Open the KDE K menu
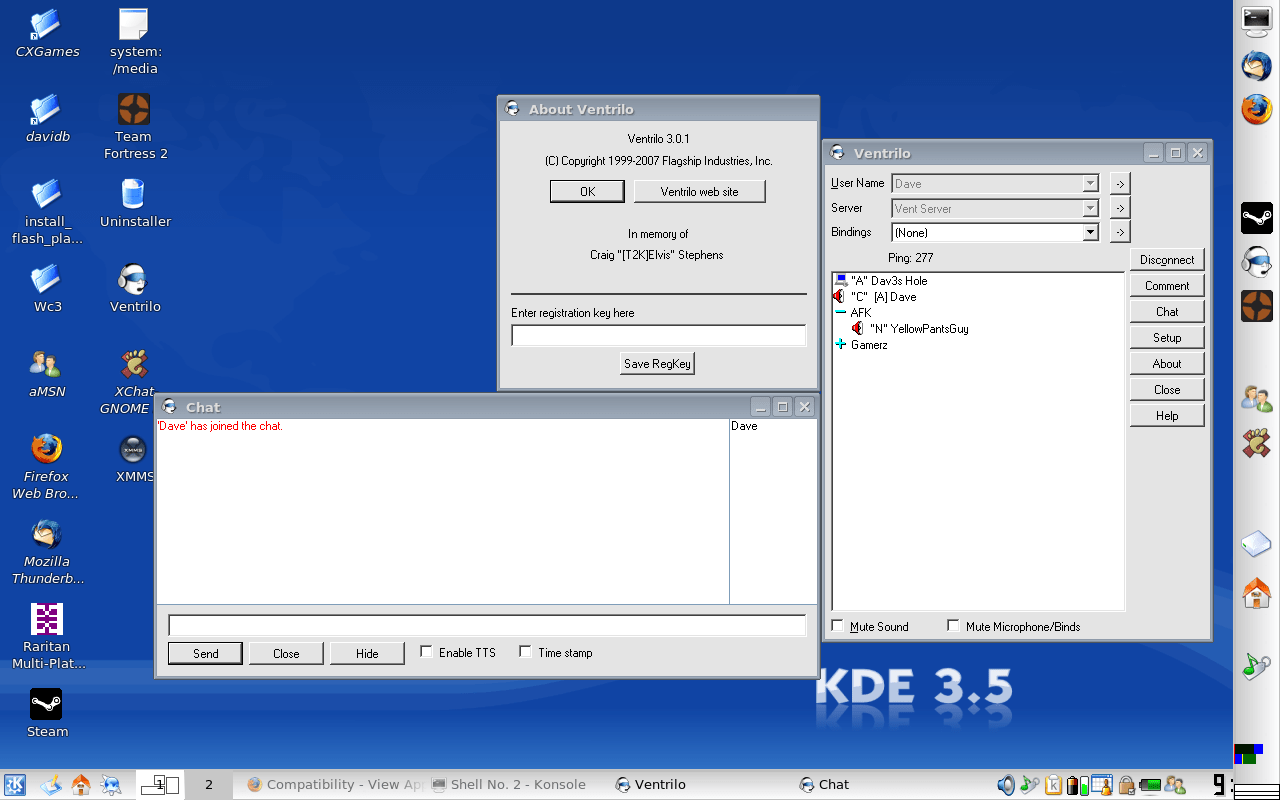Screen dimensions: 1280x800 [15, 785]
